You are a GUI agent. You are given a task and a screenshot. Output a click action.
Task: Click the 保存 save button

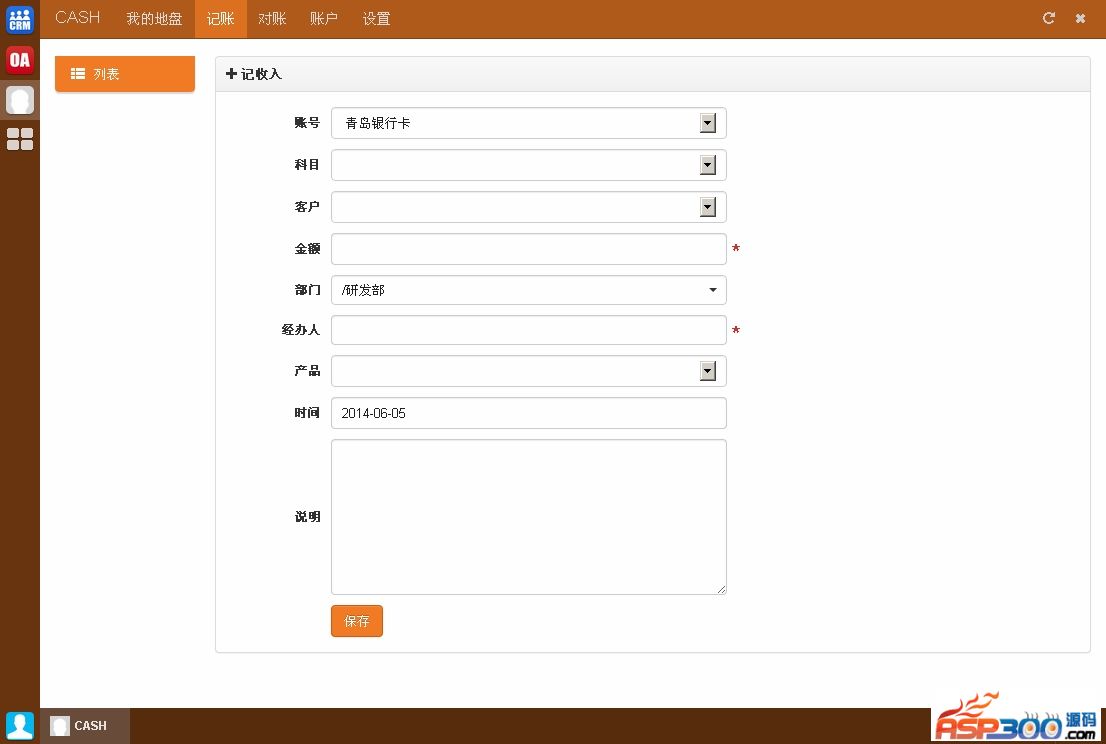coord(357,621)
